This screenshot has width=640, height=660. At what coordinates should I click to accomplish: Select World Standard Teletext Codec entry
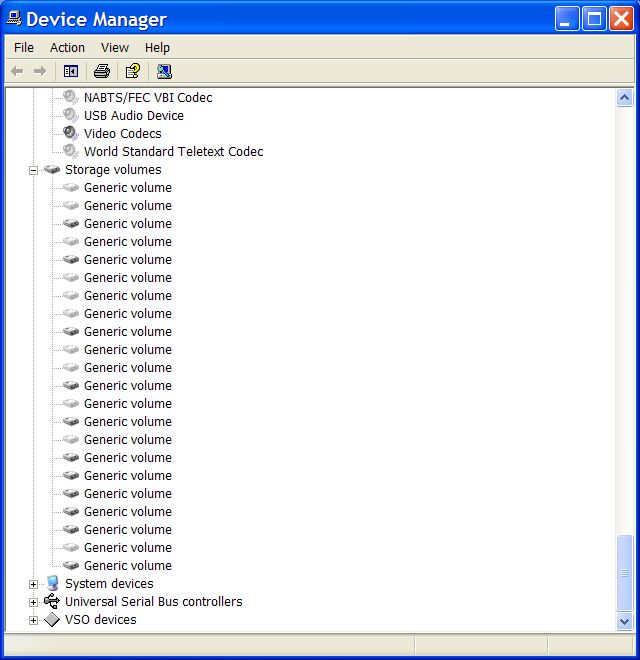[x=173, y=152]
